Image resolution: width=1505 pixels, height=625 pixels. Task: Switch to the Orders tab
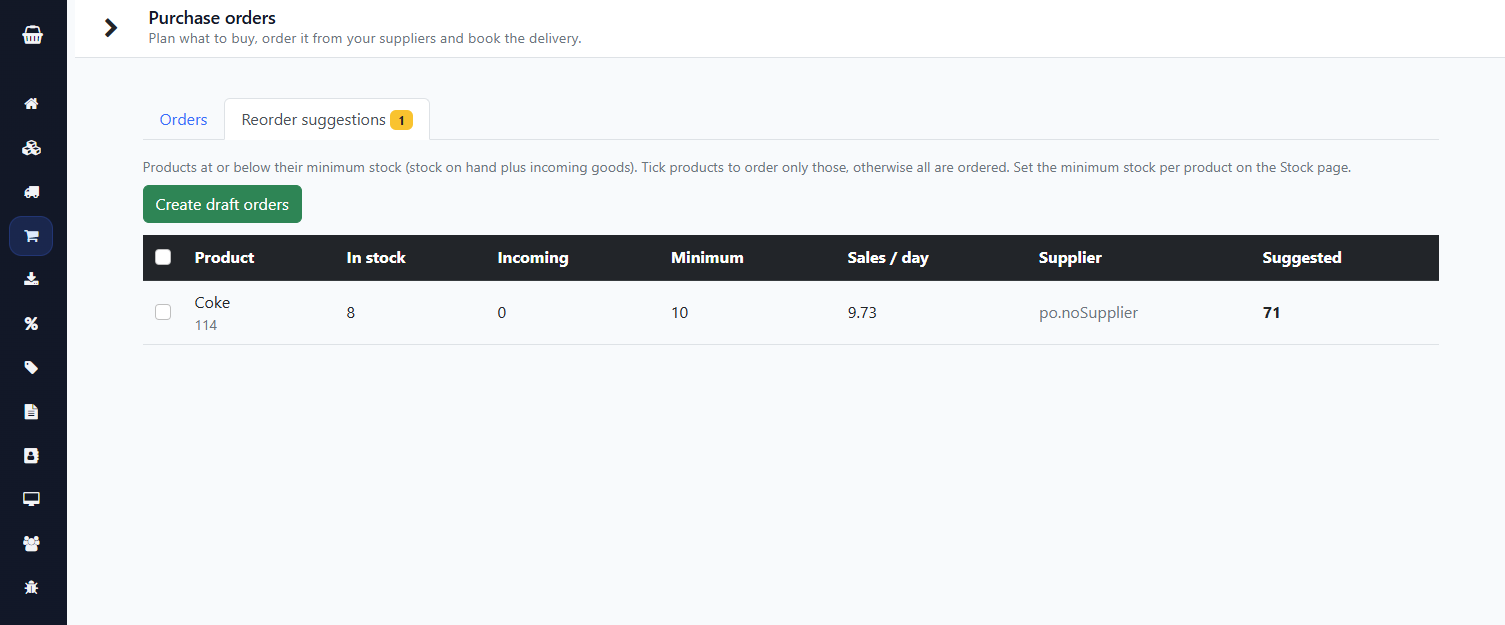point(184,119)
